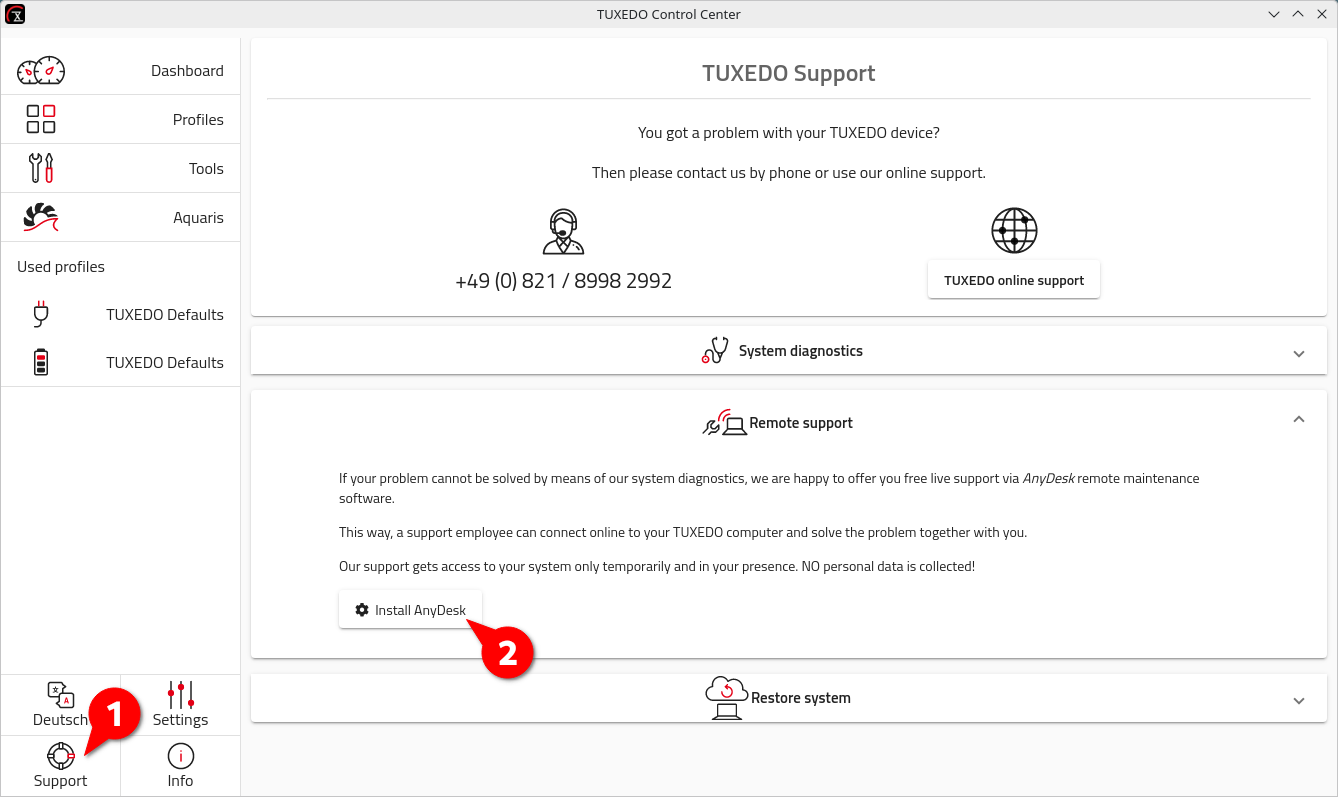Open battery TUXEDO Defaults profile
Viewport: 1338px width, 797px height.
120,362
